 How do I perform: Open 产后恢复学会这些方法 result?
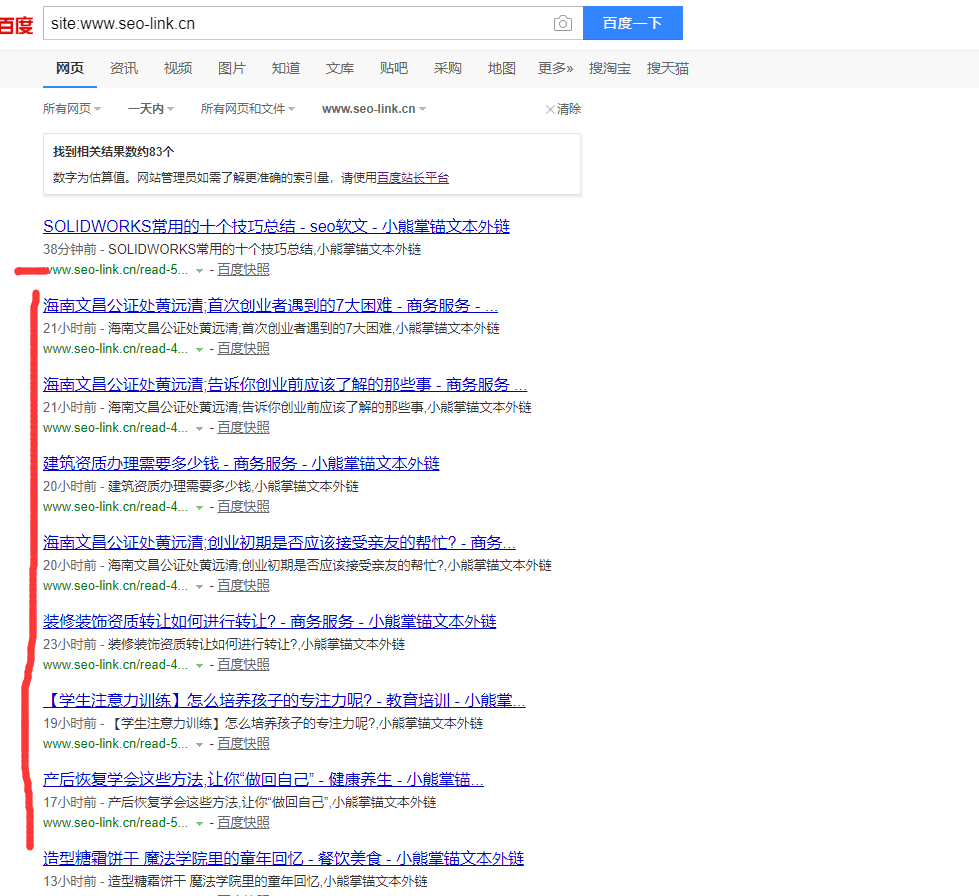pos(263,779)
